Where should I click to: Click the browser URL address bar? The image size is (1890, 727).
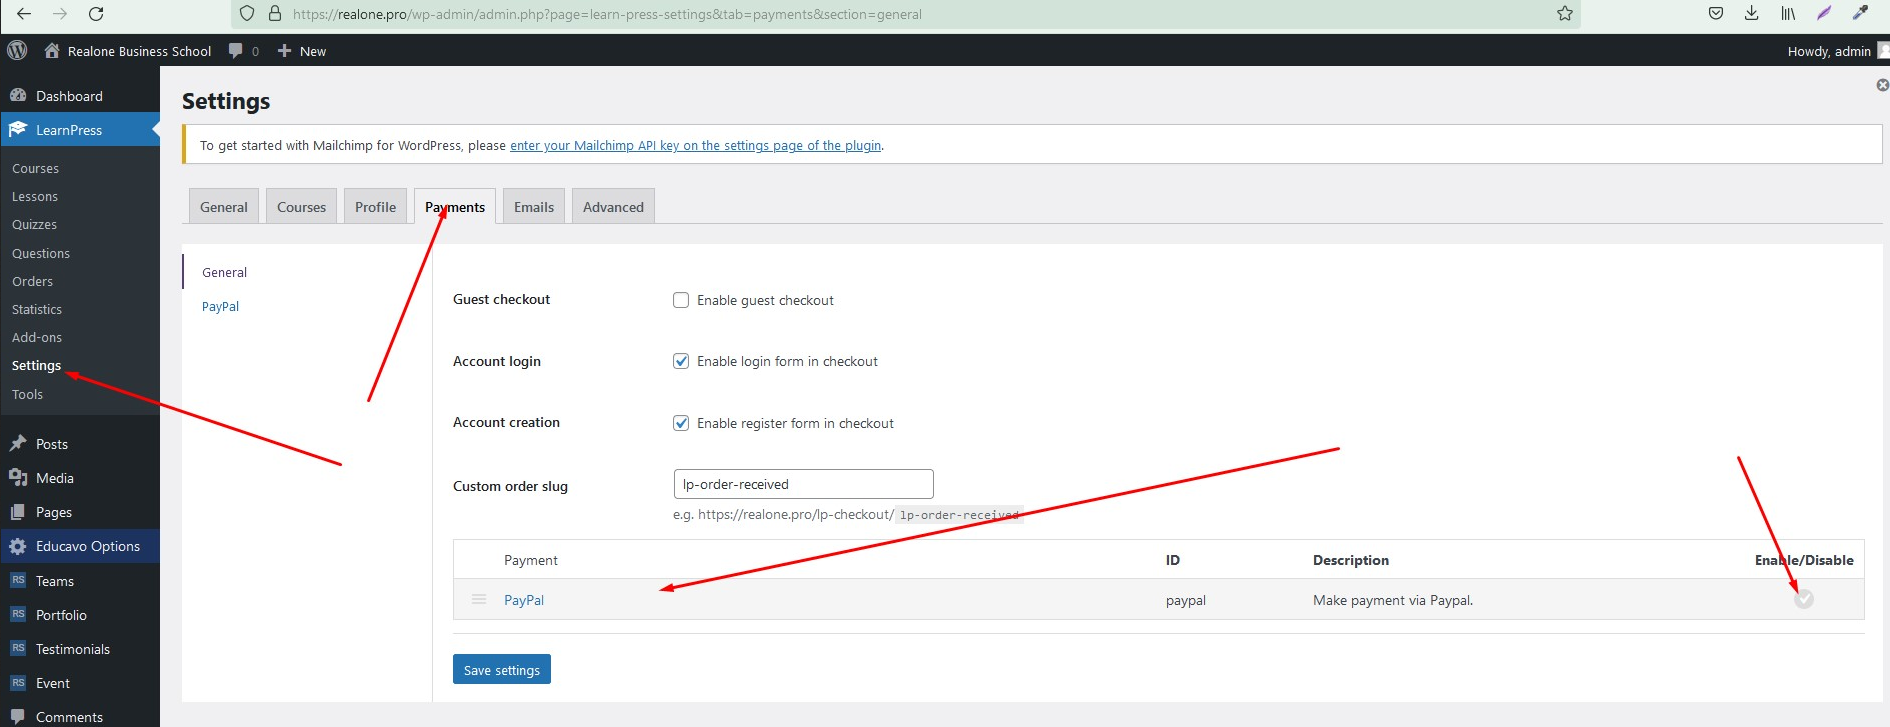pos(906,14)
